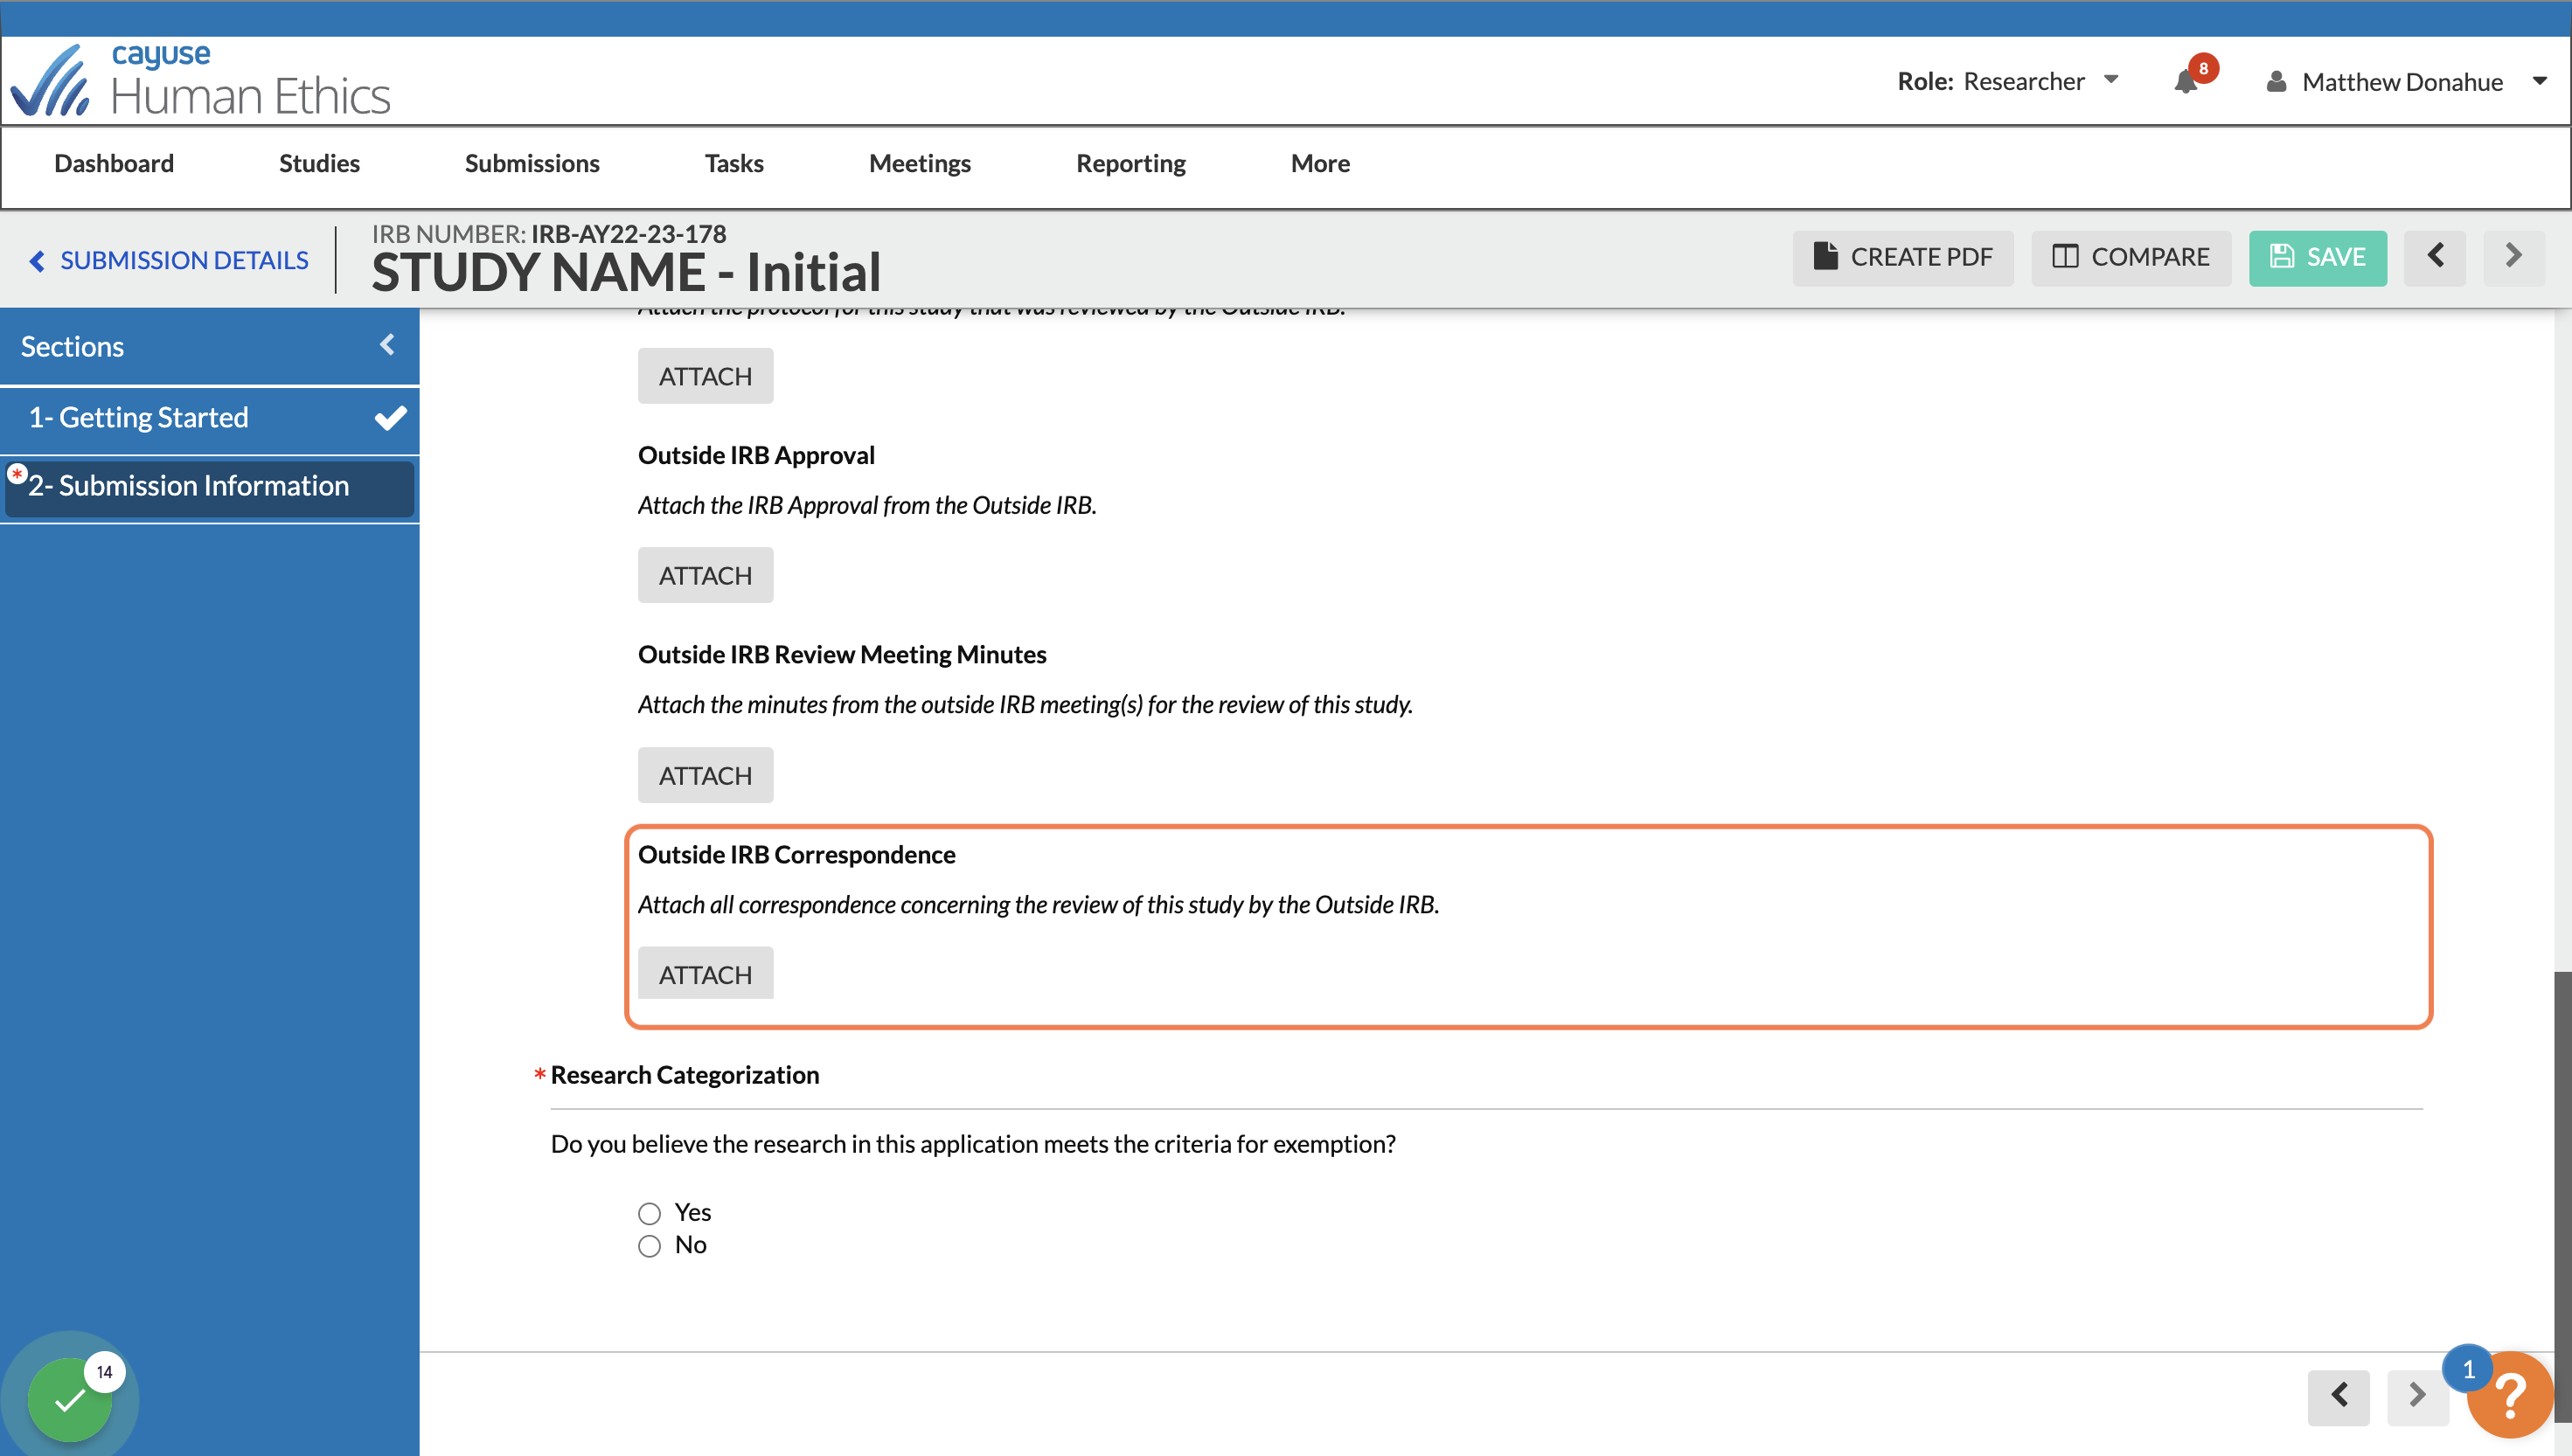Click the CREATE PDF button
The height and width of the screenshot is (1456, 2572).
(1903, 258)
